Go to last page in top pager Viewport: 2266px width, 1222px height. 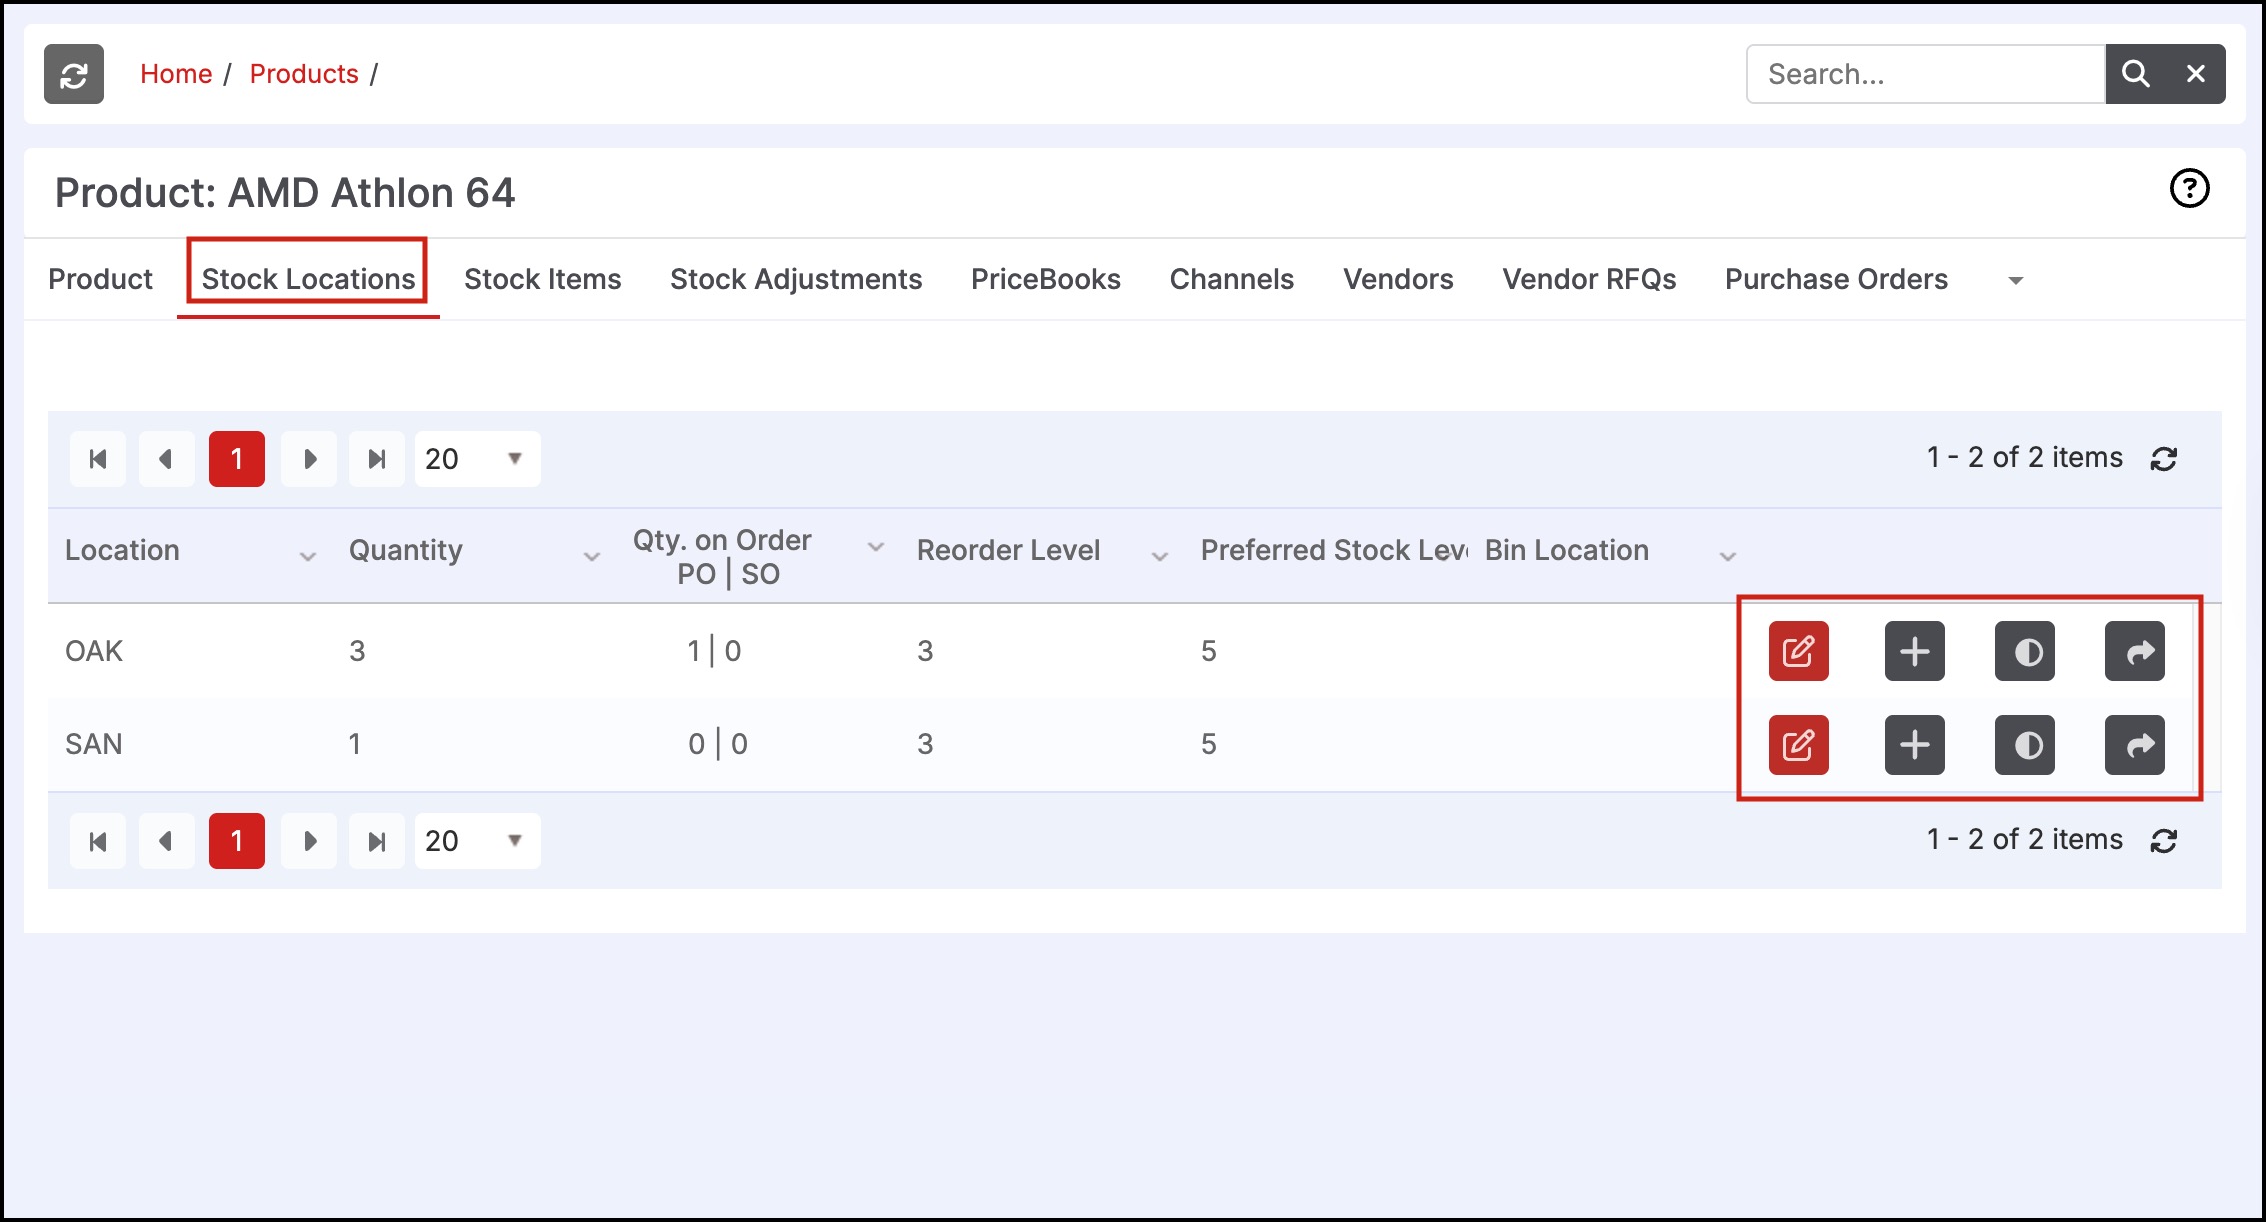377,459
